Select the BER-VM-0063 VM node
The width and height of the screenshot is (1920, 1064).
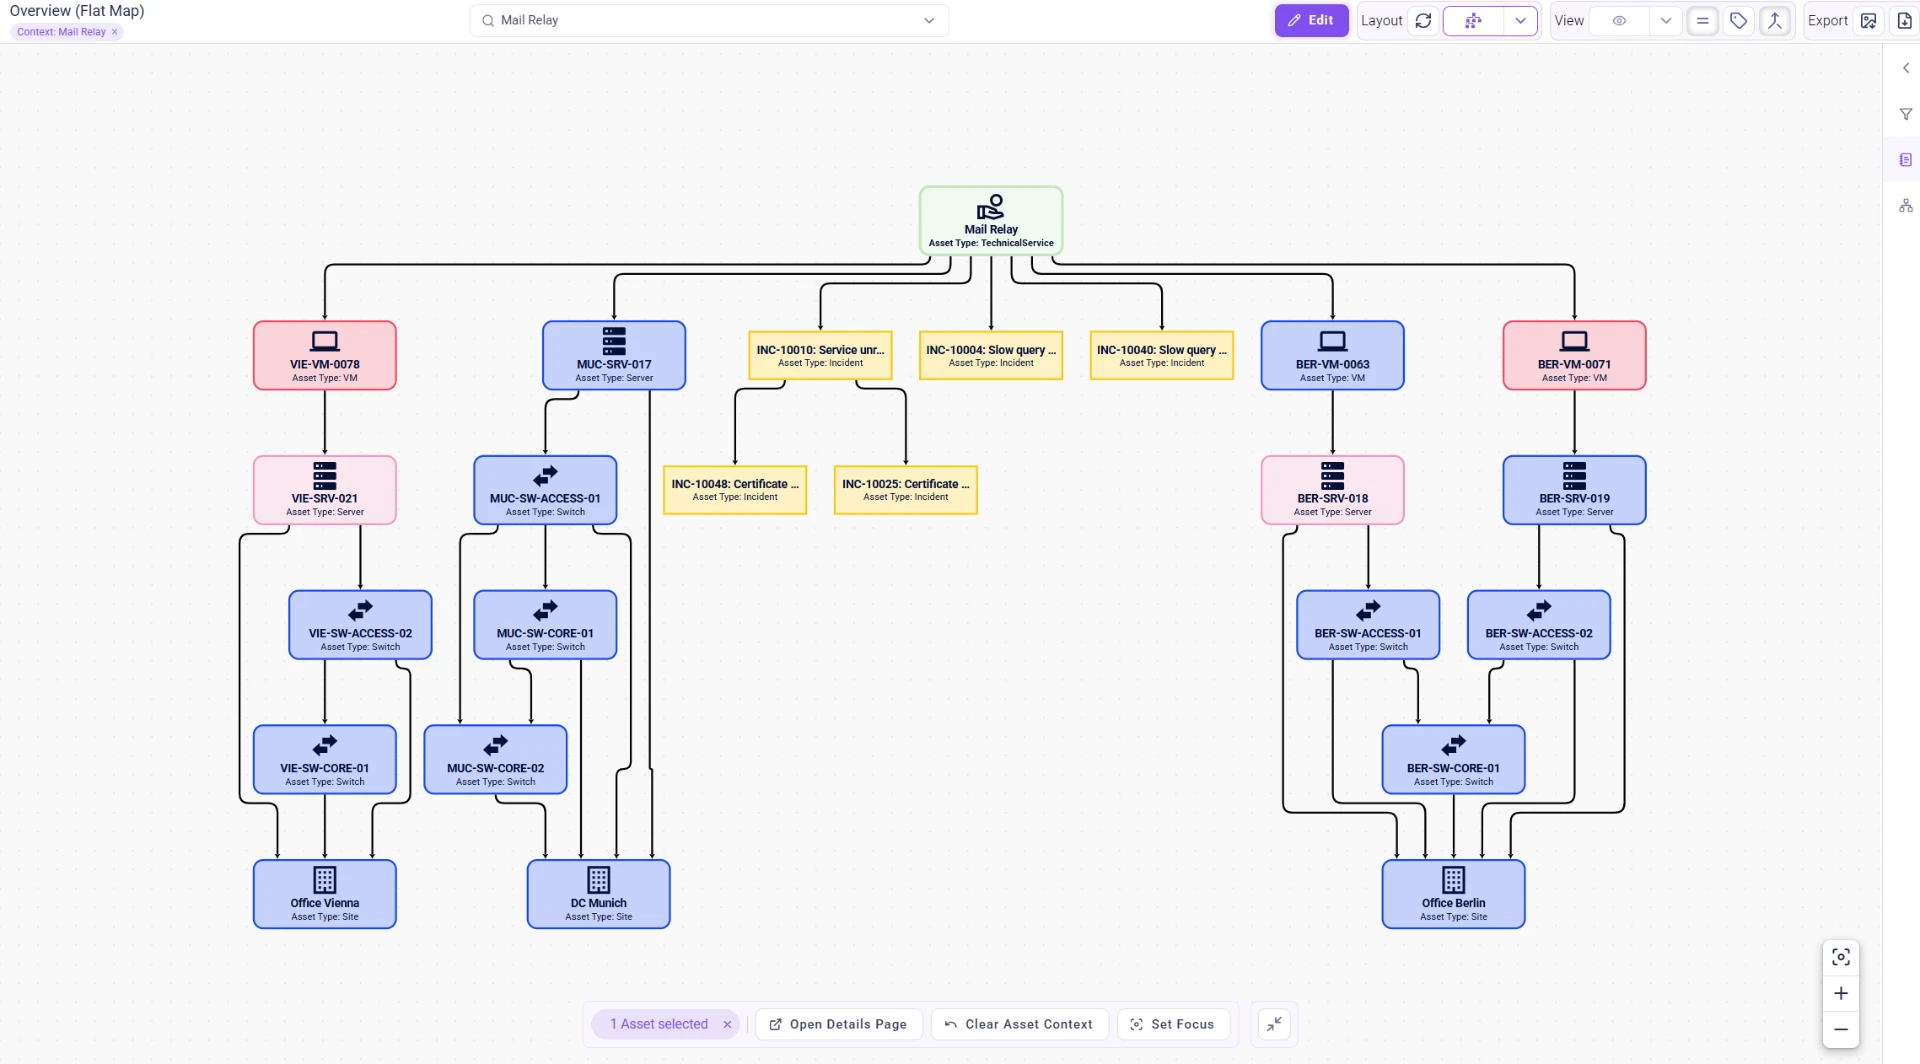(x=1332, y=355)
